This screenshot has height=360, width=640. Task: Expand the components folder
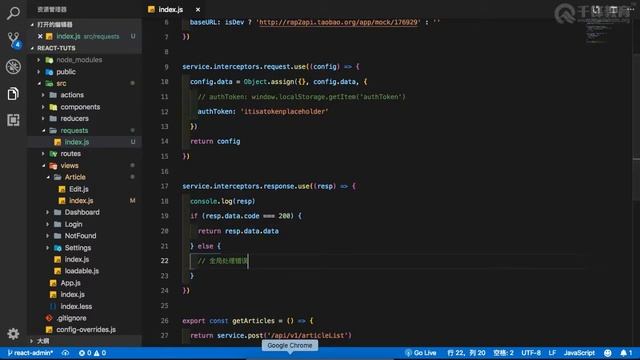click(x=43, y=107)
